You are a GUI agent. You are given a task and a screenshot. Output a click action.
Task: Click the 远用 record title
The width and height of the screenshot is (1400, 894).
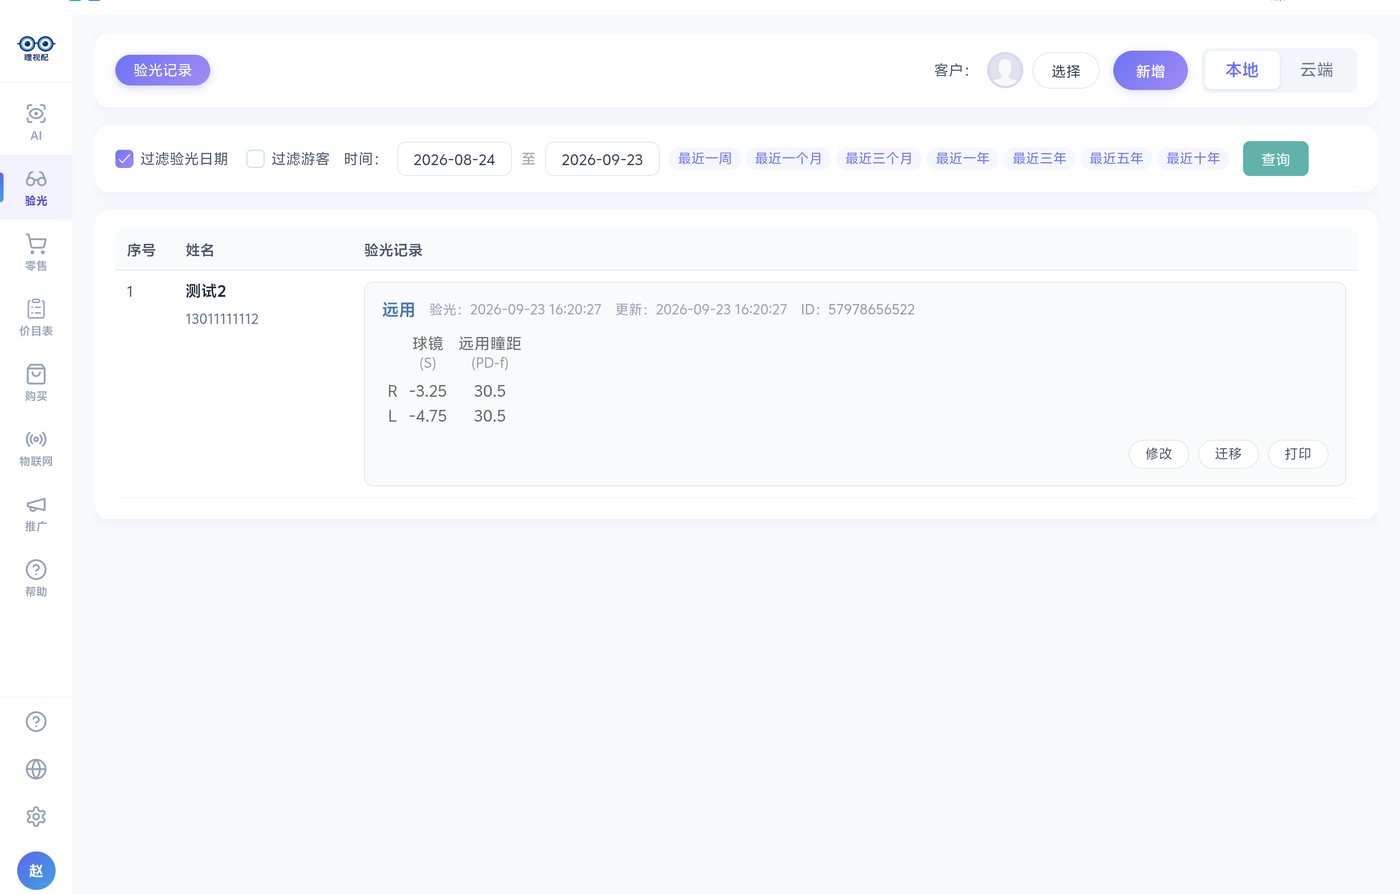(398, 310)
